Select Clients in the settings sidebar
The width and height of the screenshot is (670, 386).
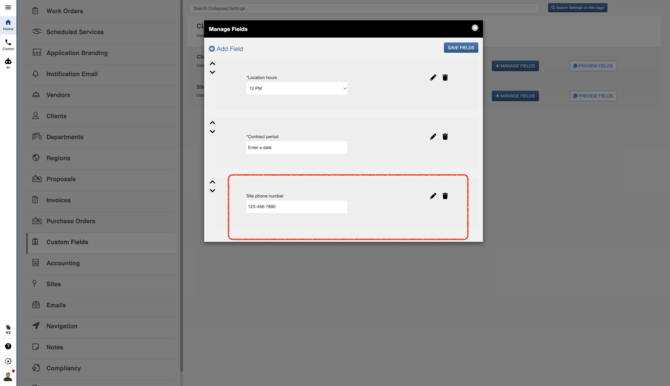coord(101,116)
